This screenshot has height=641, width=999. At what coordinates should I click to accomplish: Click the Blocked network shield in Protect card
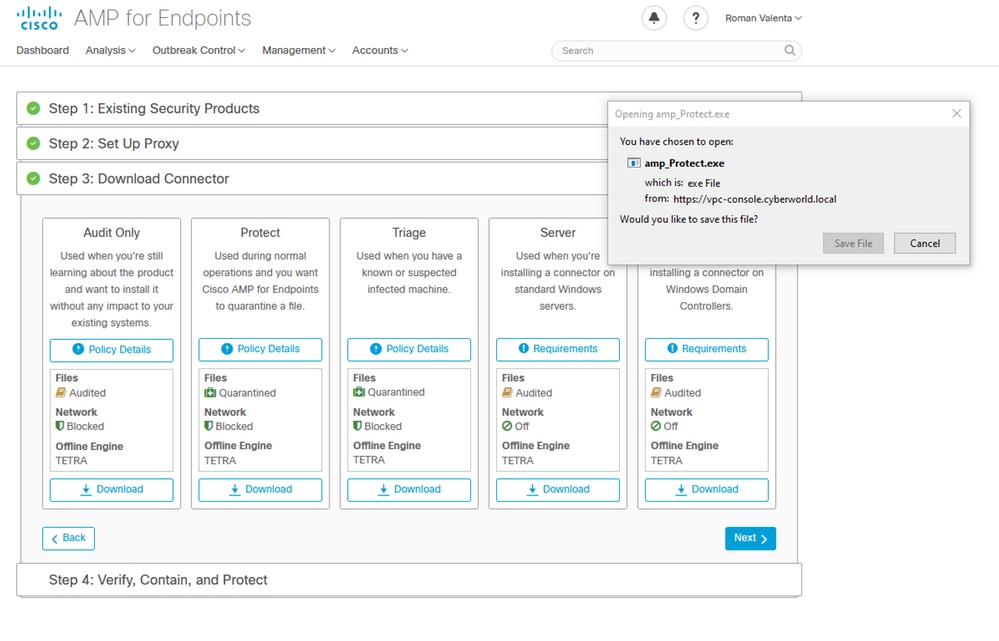point(208,426)
